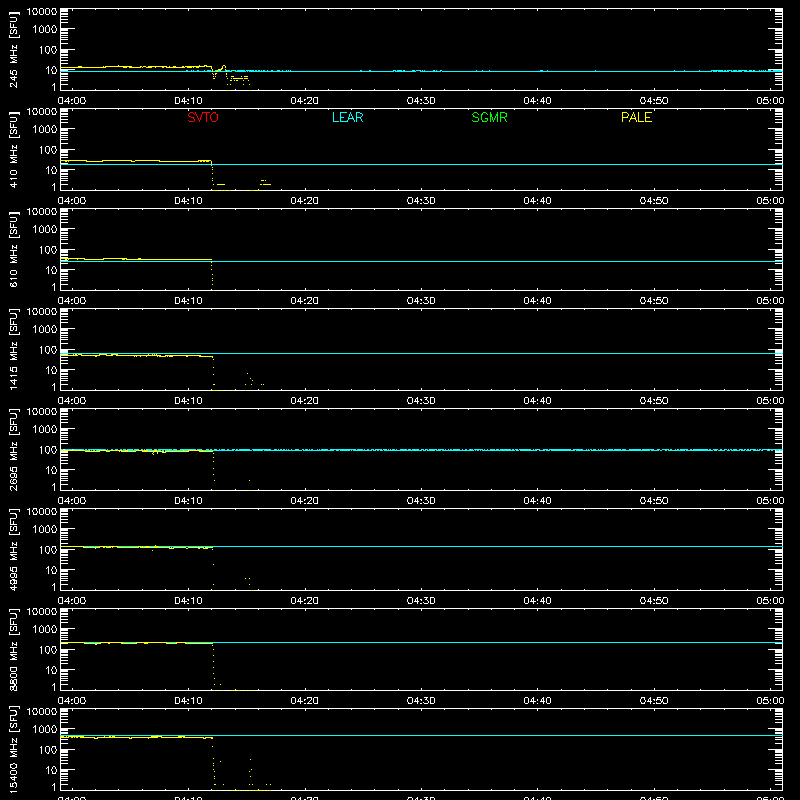Click the 04:30 time label under 4995 MHz panel
Screen dimensions: 800x800
point(421,601)
